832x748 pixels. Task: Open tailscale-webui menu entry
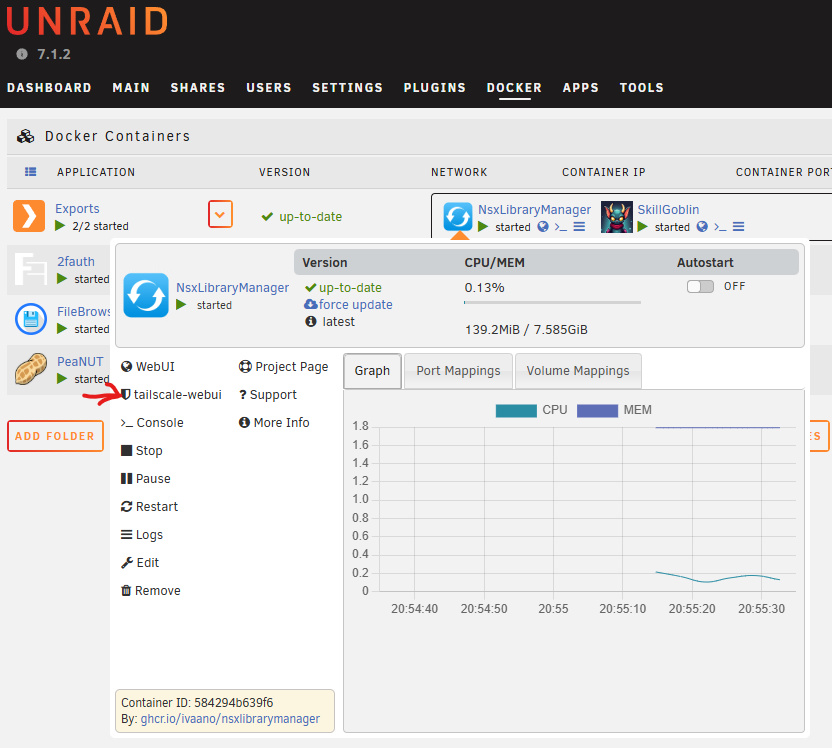pyautogui.click(x=171, y=395)
